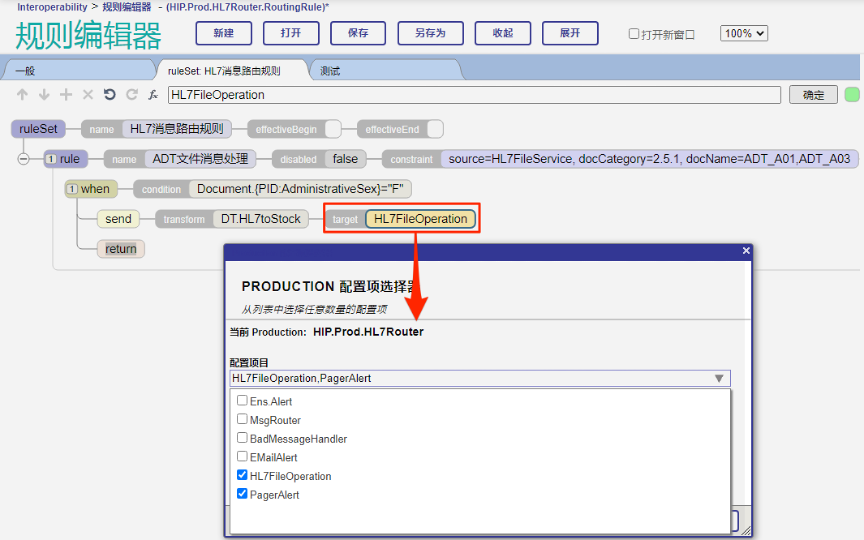The height and width of the screenshot is (540, 864).
Task: Click the undo arrow icon
Action: click(x=110, y=95)
